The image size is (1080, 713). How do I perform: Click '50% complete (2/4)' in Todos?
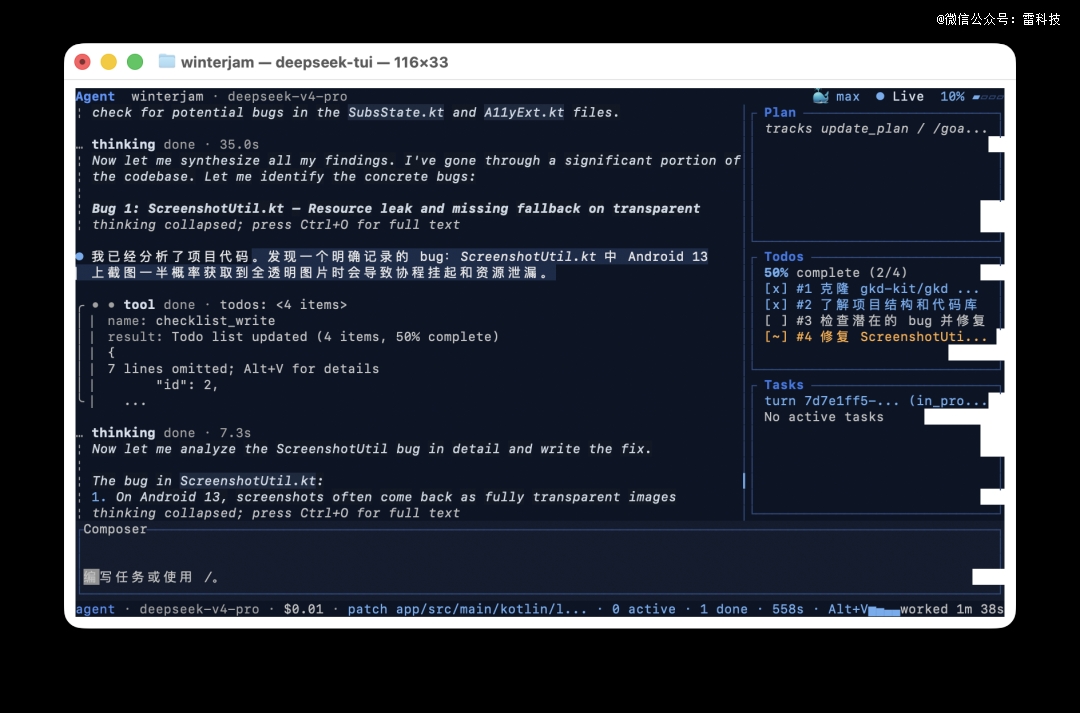pyautogui.click(x=835, y=272)
